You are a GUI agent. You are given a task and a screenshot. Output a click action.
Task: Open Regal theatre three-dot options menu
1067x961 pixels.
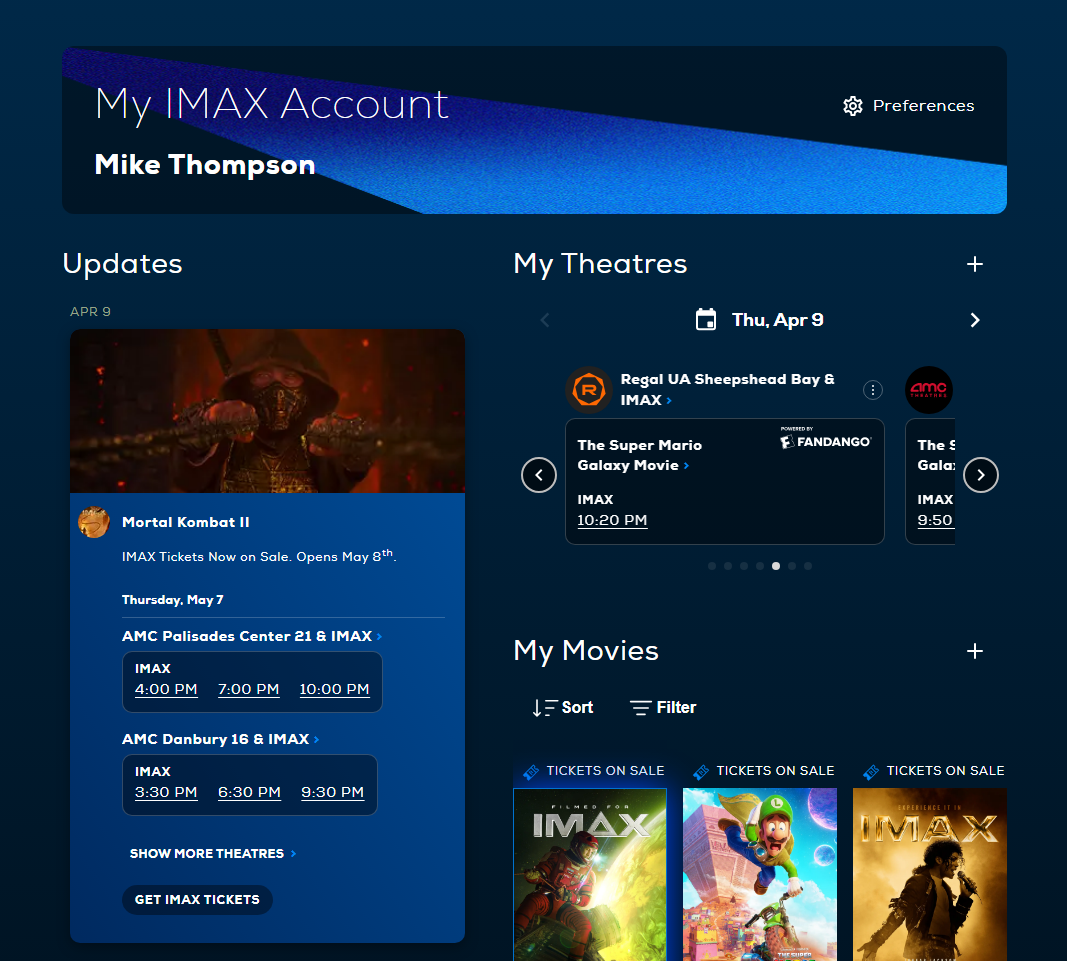pos(873,390)
